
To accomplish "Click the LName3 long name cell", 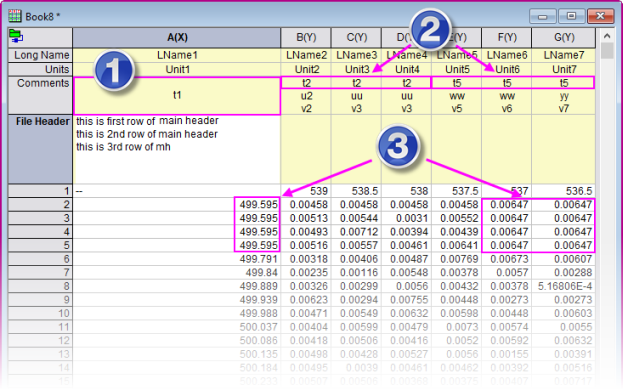I will point(356,55).
